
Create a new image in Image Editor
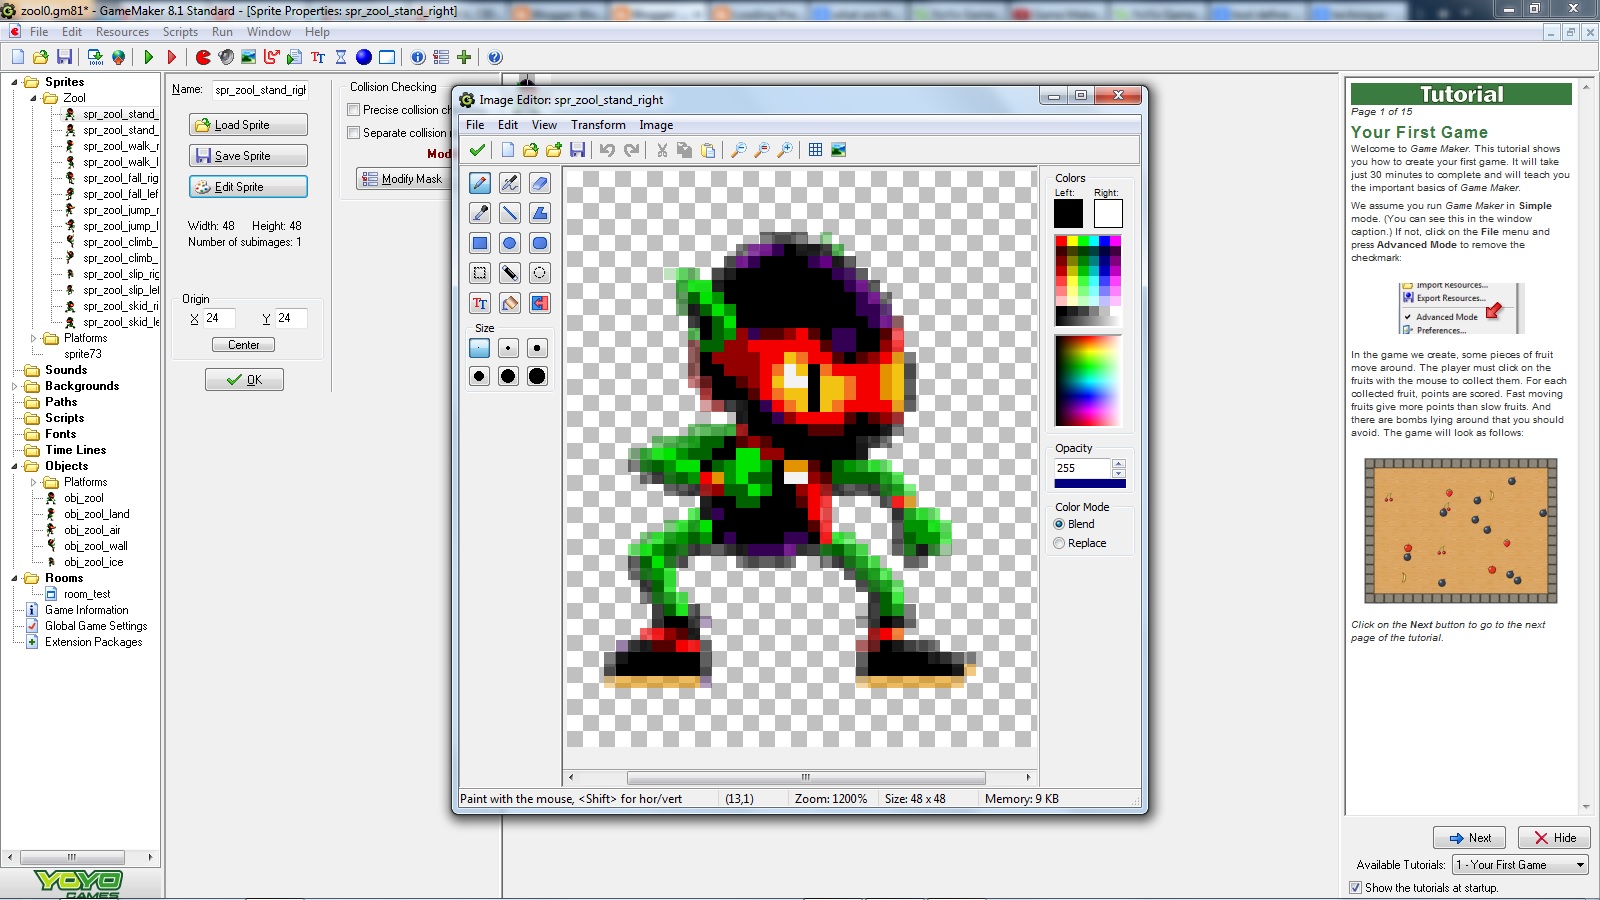point(508,150)
